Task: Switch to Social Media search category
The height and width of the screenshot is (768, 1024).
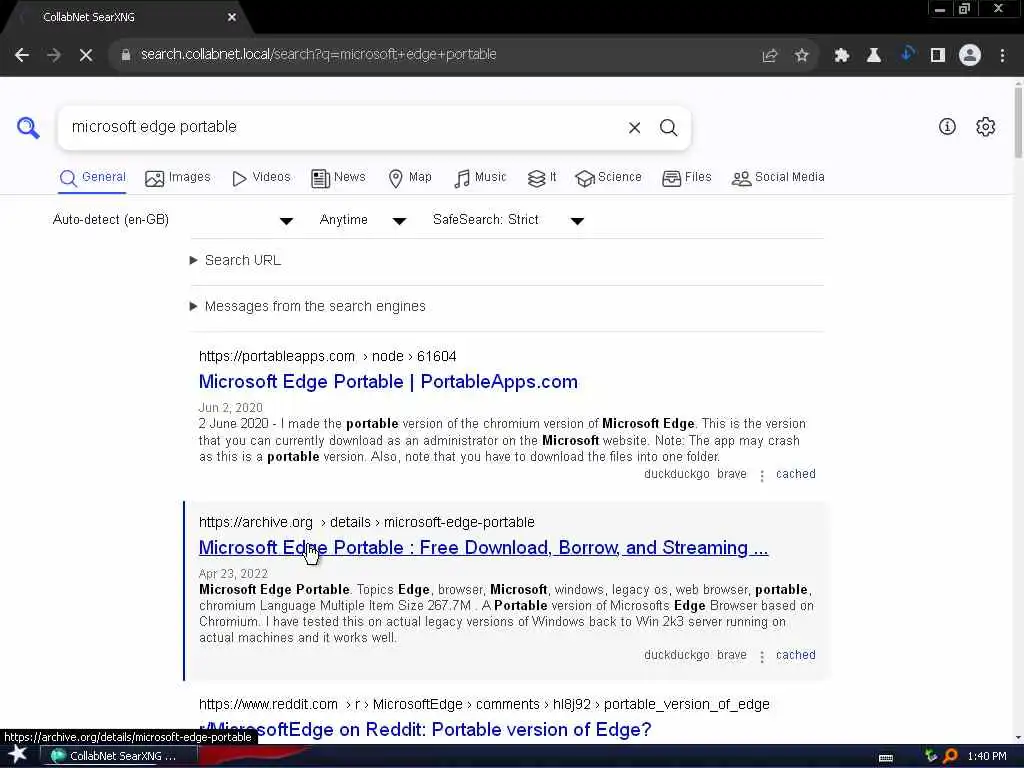Action: [x=778, y=178]
